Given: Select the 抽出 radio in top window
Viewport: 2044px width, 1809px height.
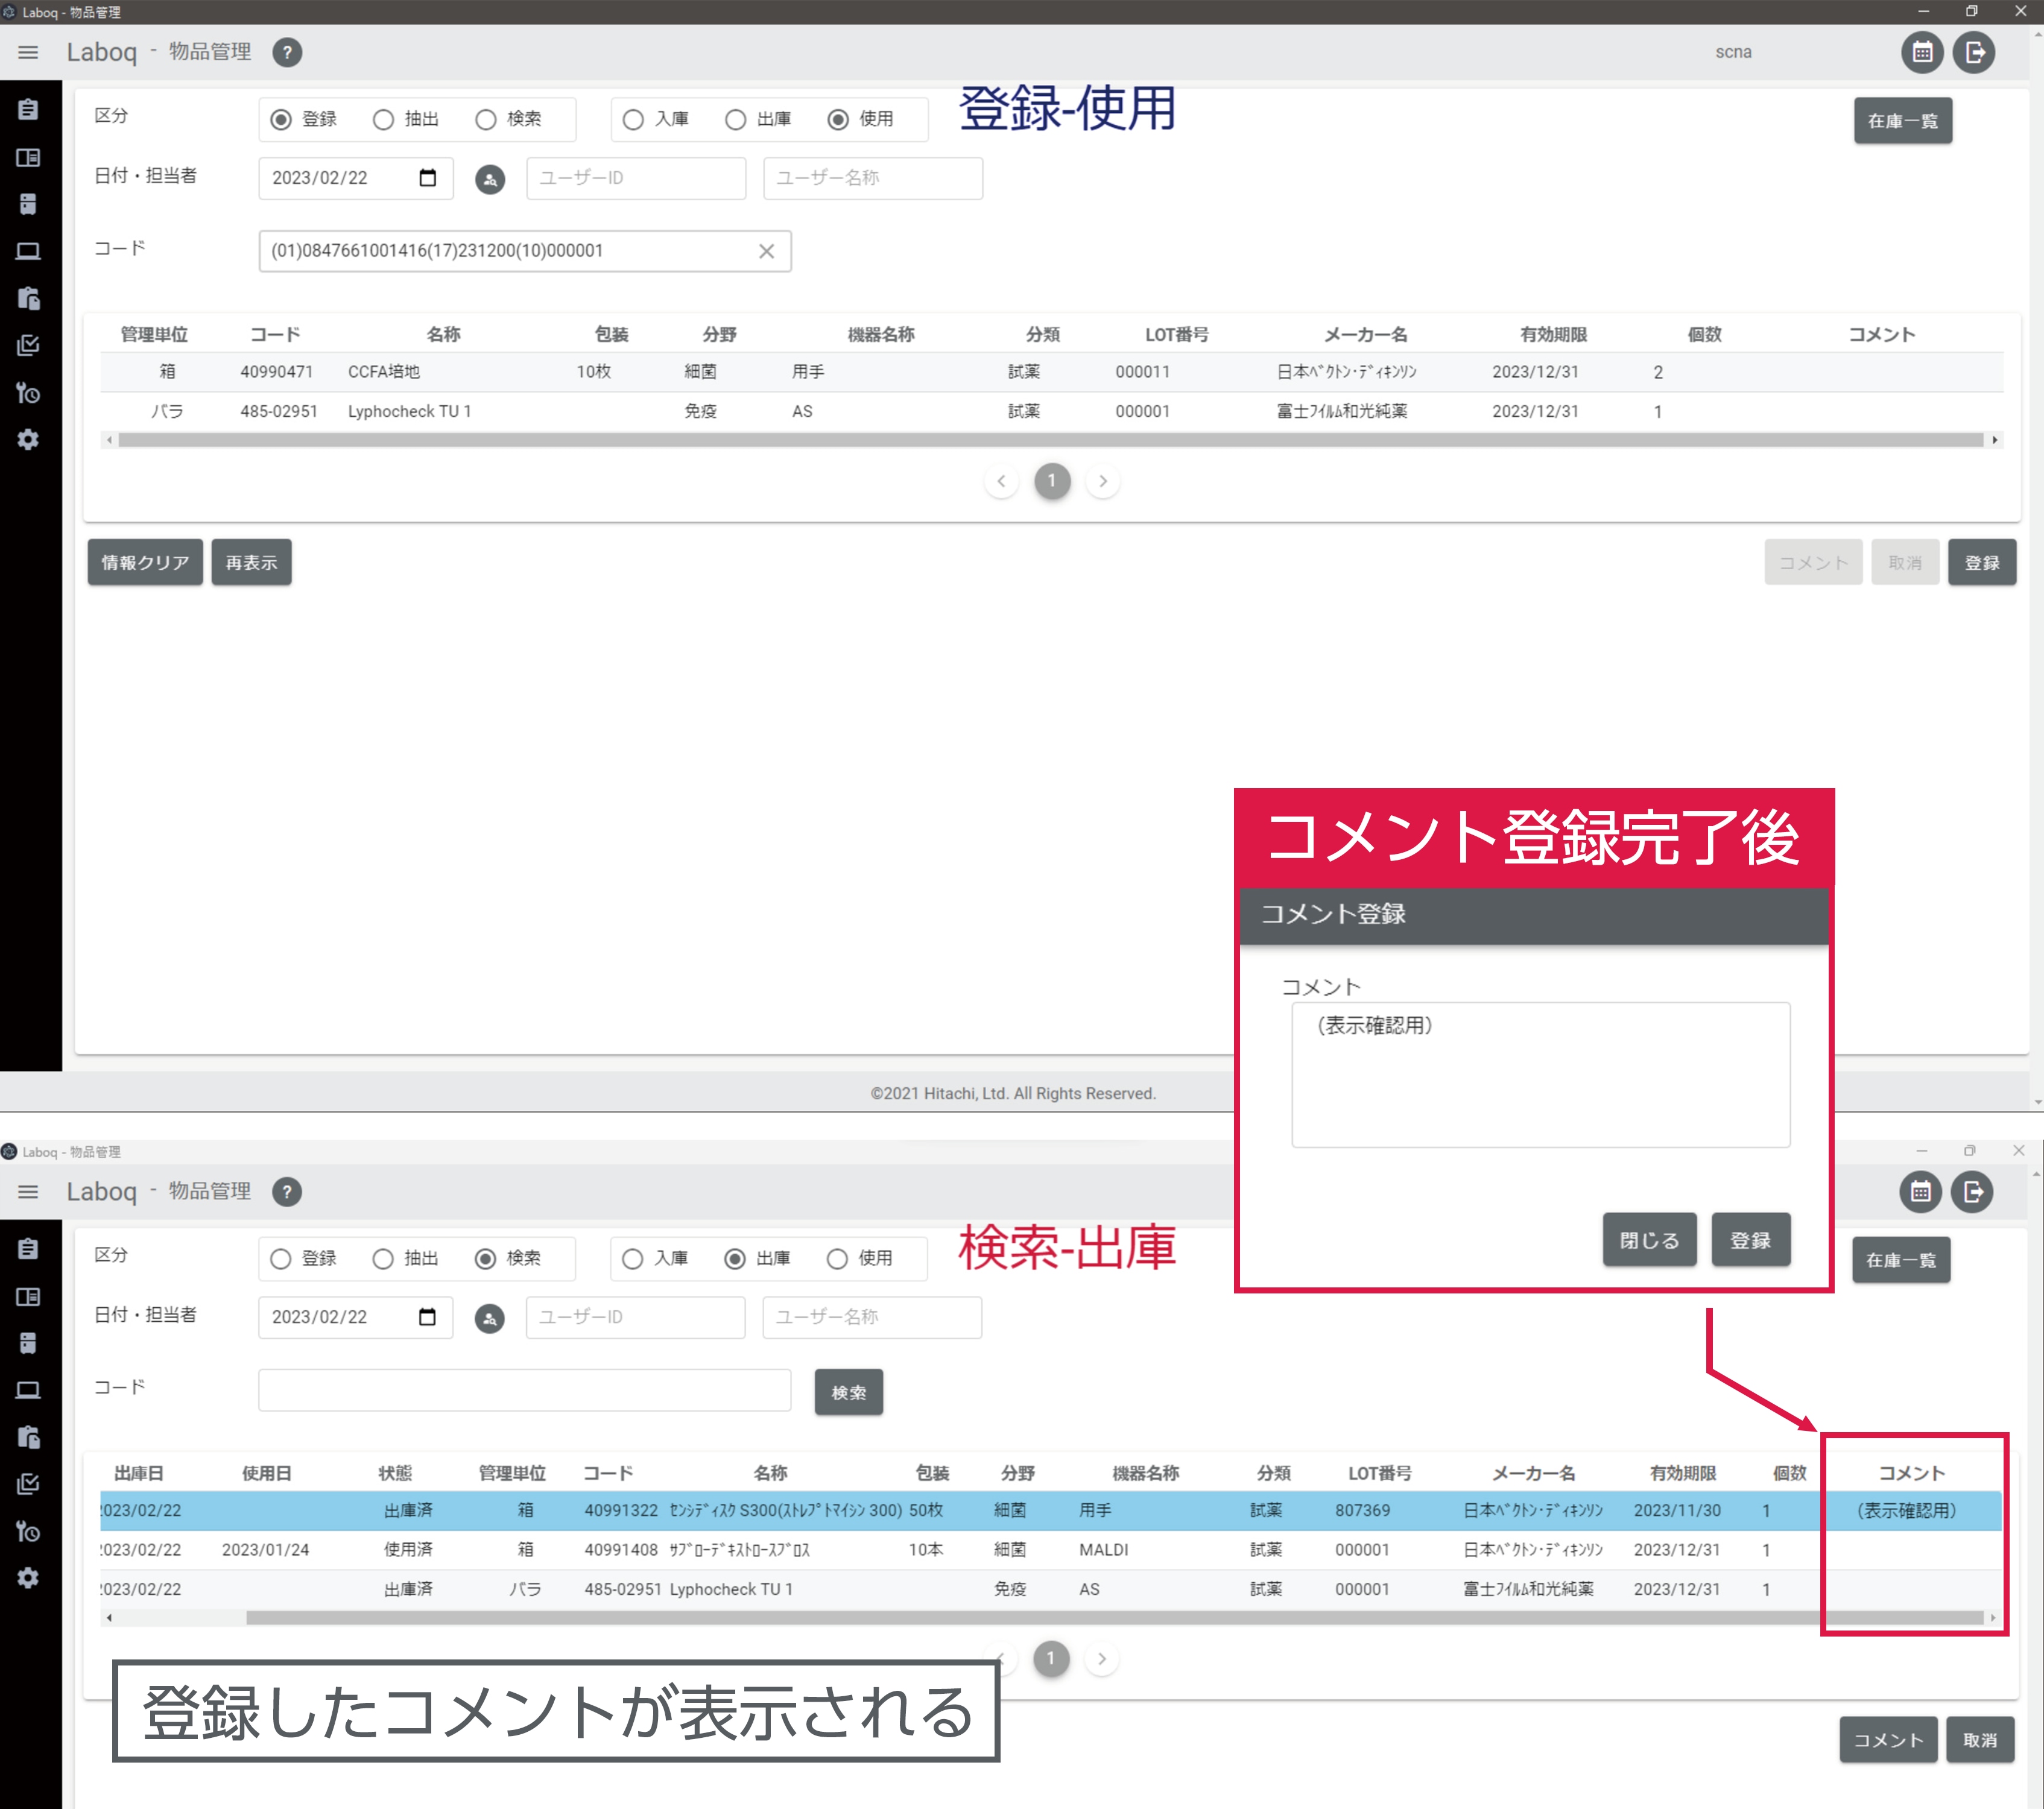Looking at the screenshot, I should 383,120.
